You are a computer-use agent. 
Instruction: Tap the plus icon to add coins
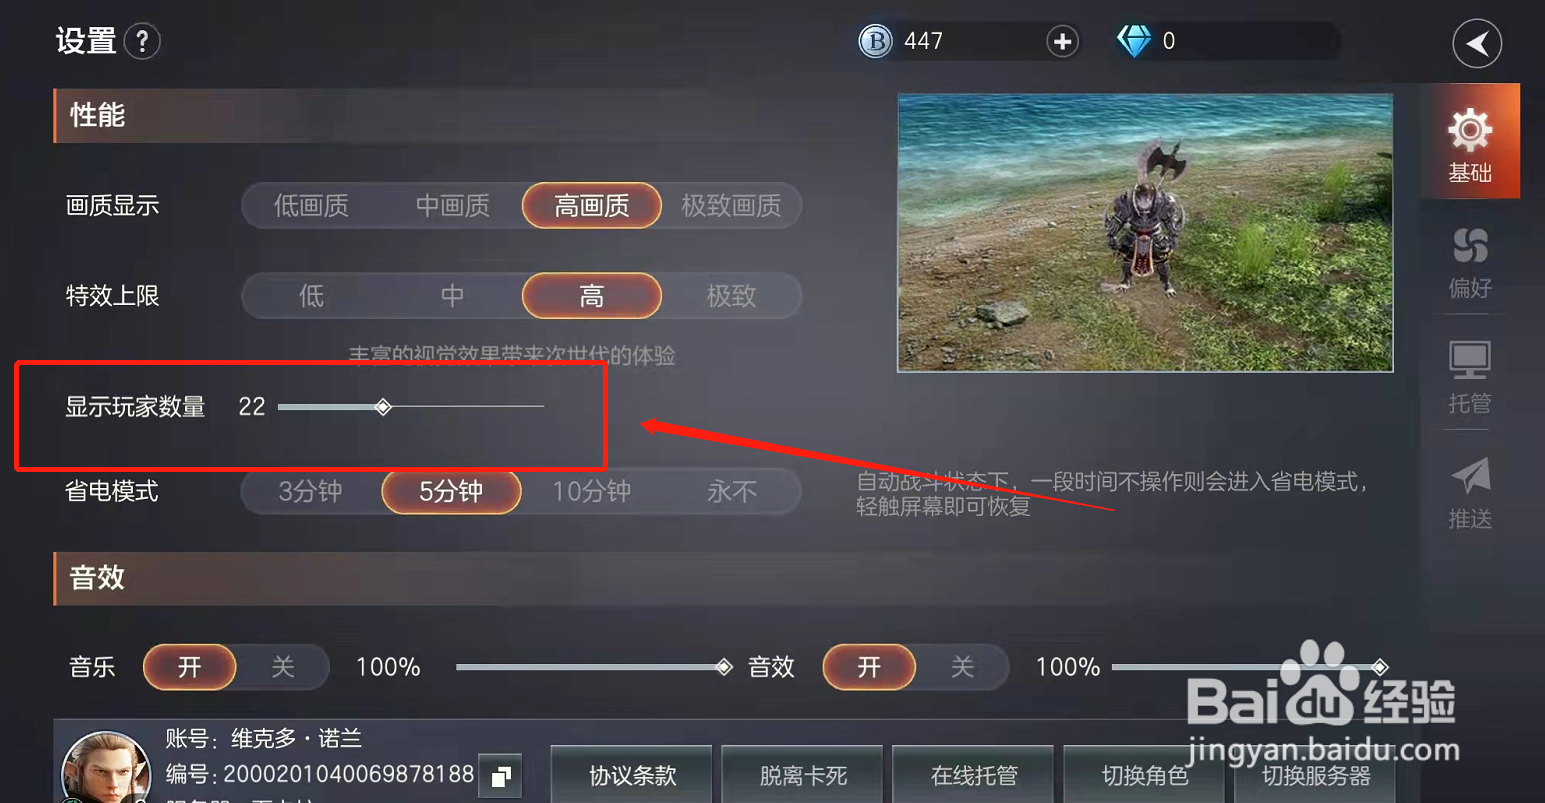click(x=1062, y=41)
